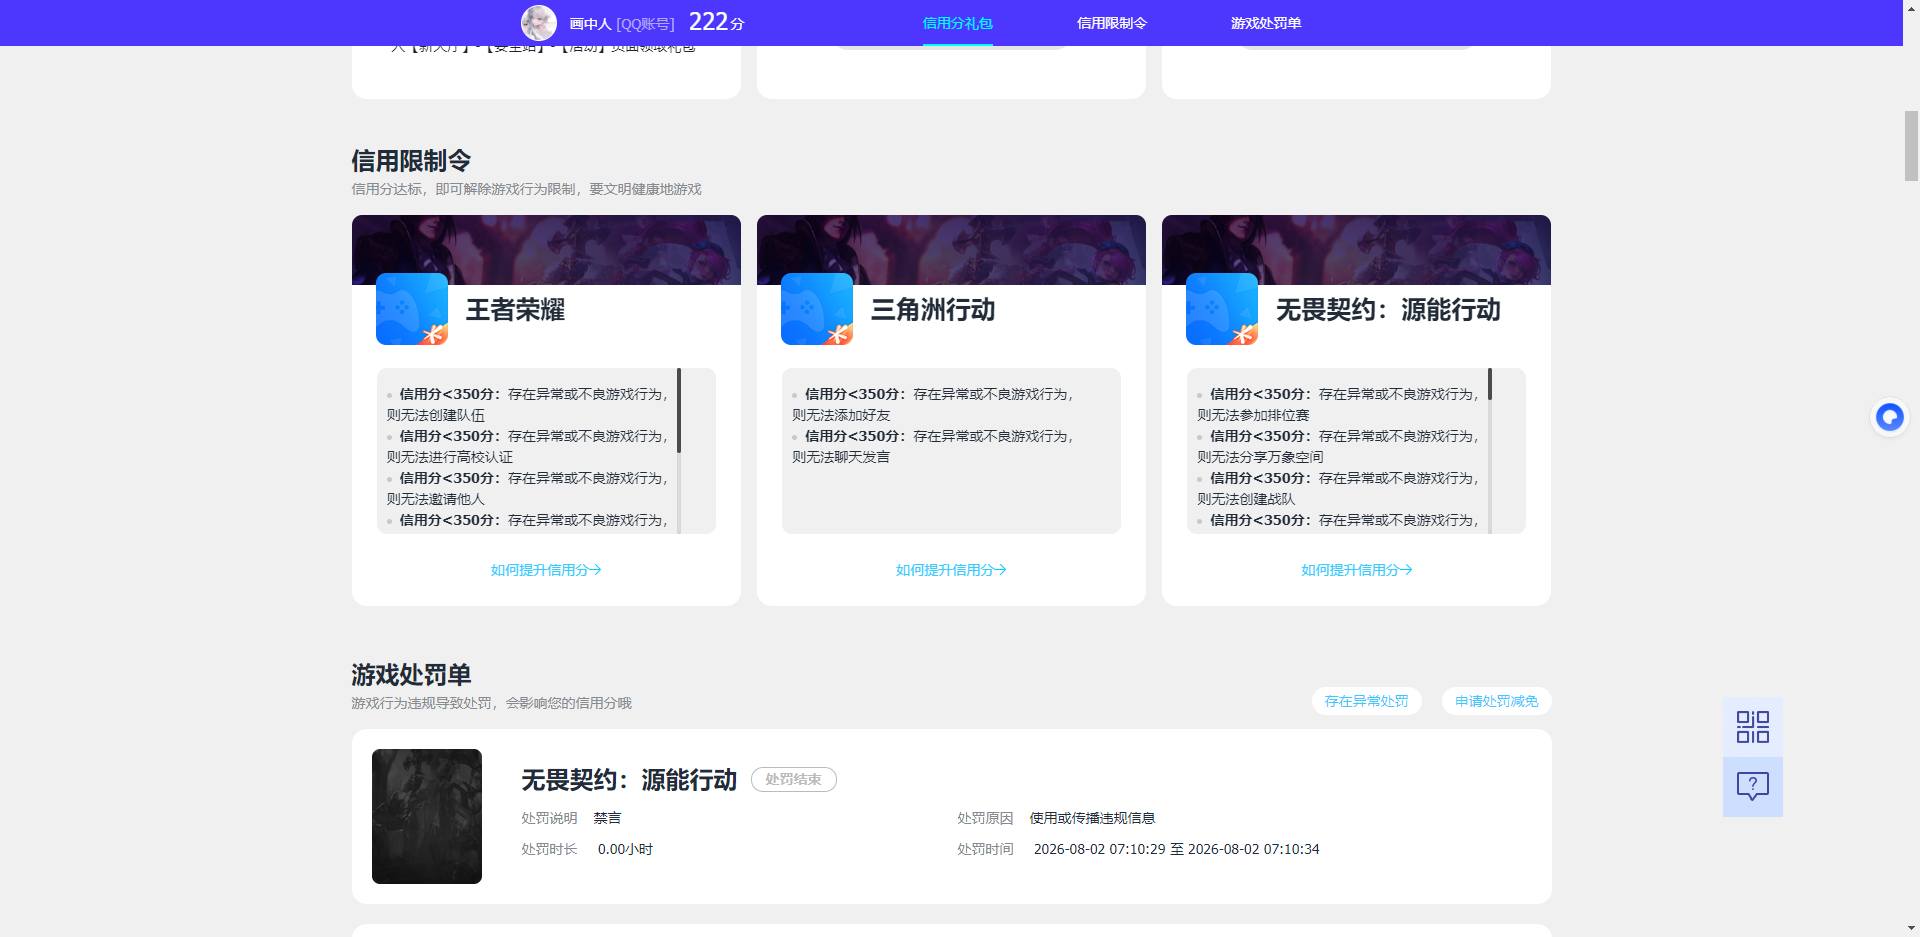Click the 则无法创建战队 restriction text
The height and width of the screenshot is (937, 1920).
pos(1246,499)
